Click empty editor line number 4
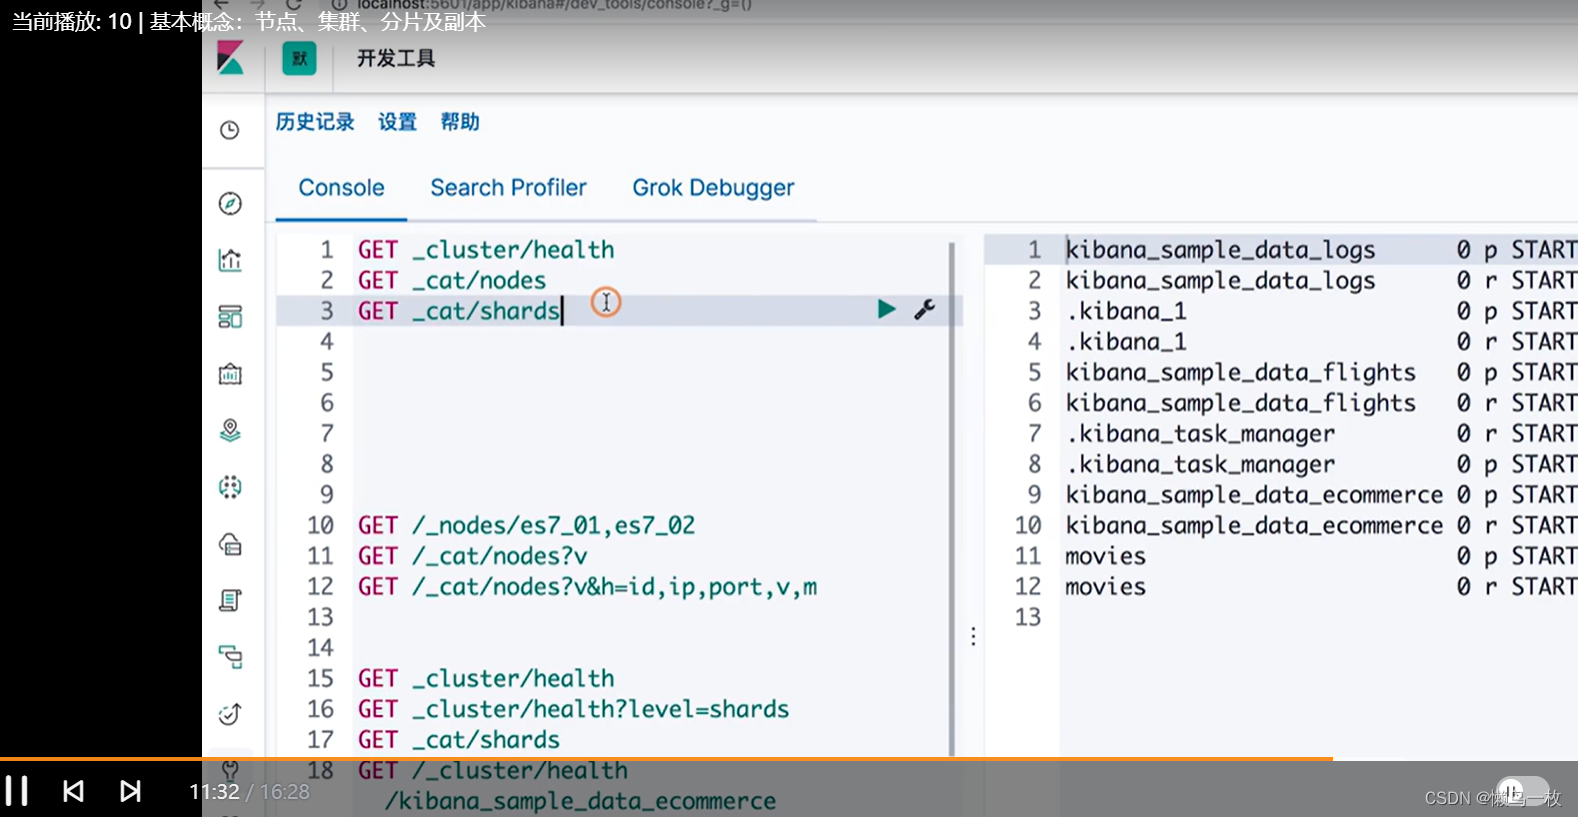1578x817 pixels. click(x=327, y=342)
